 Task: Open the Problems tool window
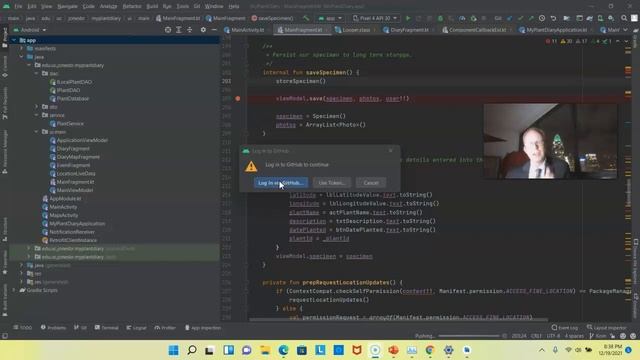tap(53, 327)
